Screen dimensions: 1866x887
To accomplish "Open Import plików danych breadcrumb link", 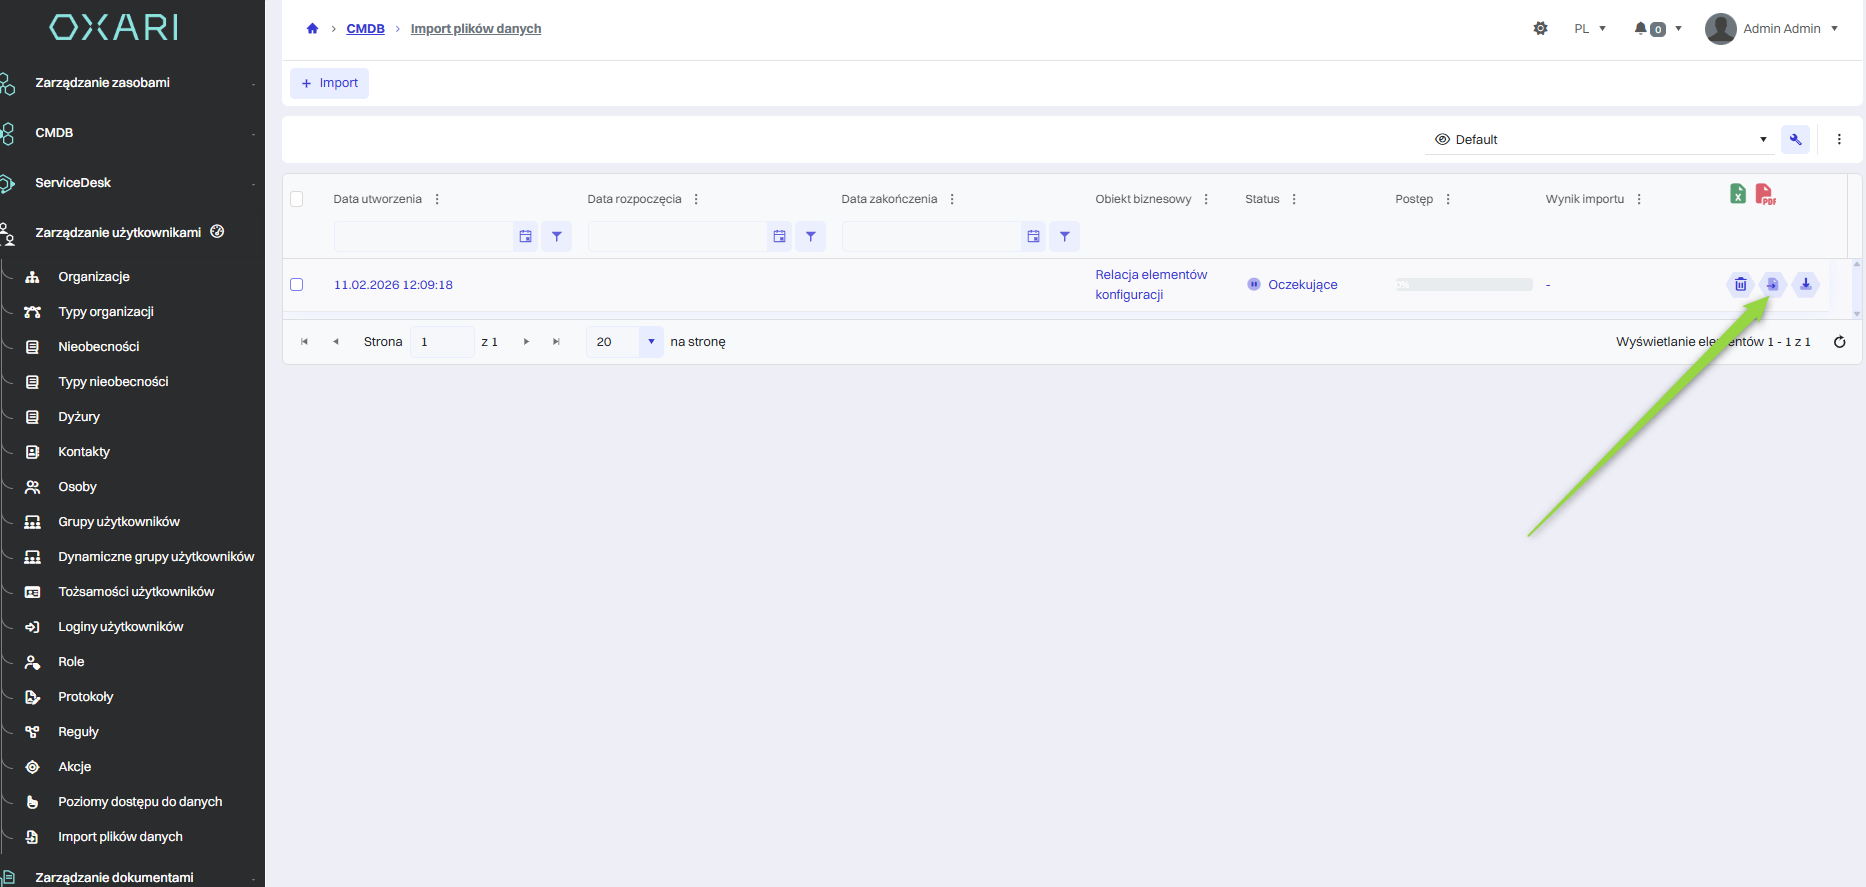I will [476, 29].
